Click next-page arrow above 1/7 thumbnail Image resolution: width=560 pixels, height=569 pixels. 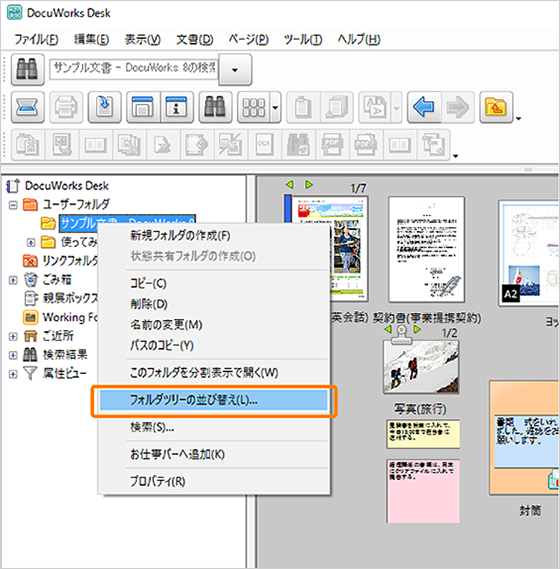coord(309,185)
